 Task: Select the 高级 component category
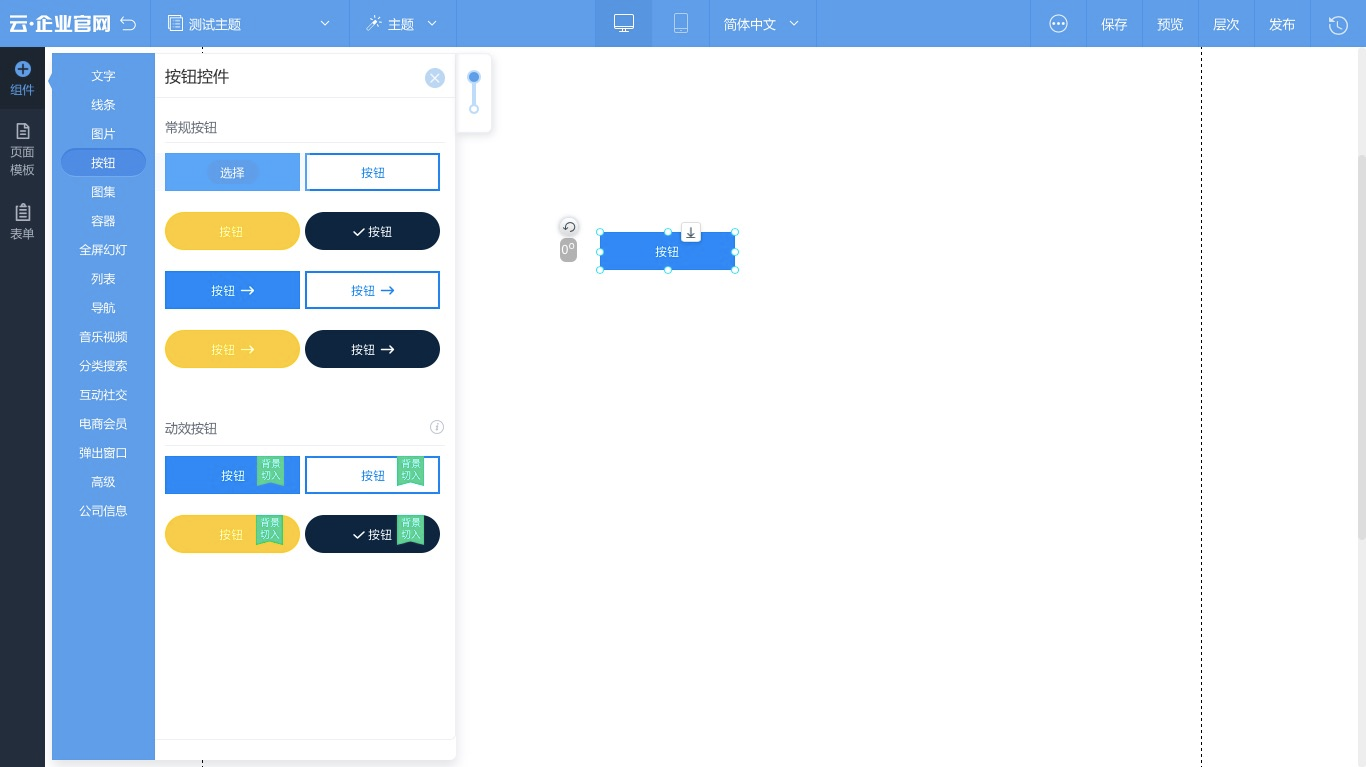click(103, 482)
